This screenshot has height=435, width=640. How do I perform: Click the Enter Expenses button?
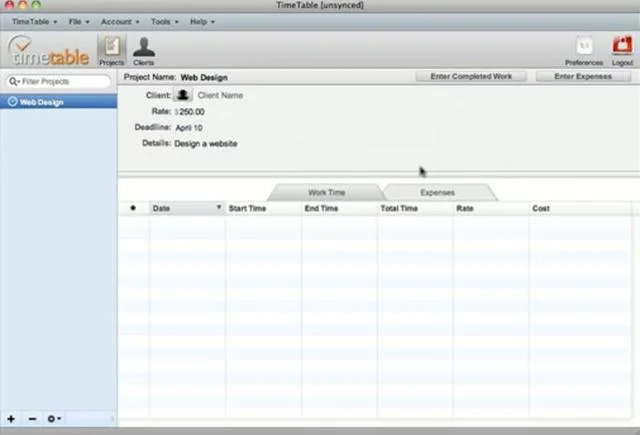click(x=583, y=76)
